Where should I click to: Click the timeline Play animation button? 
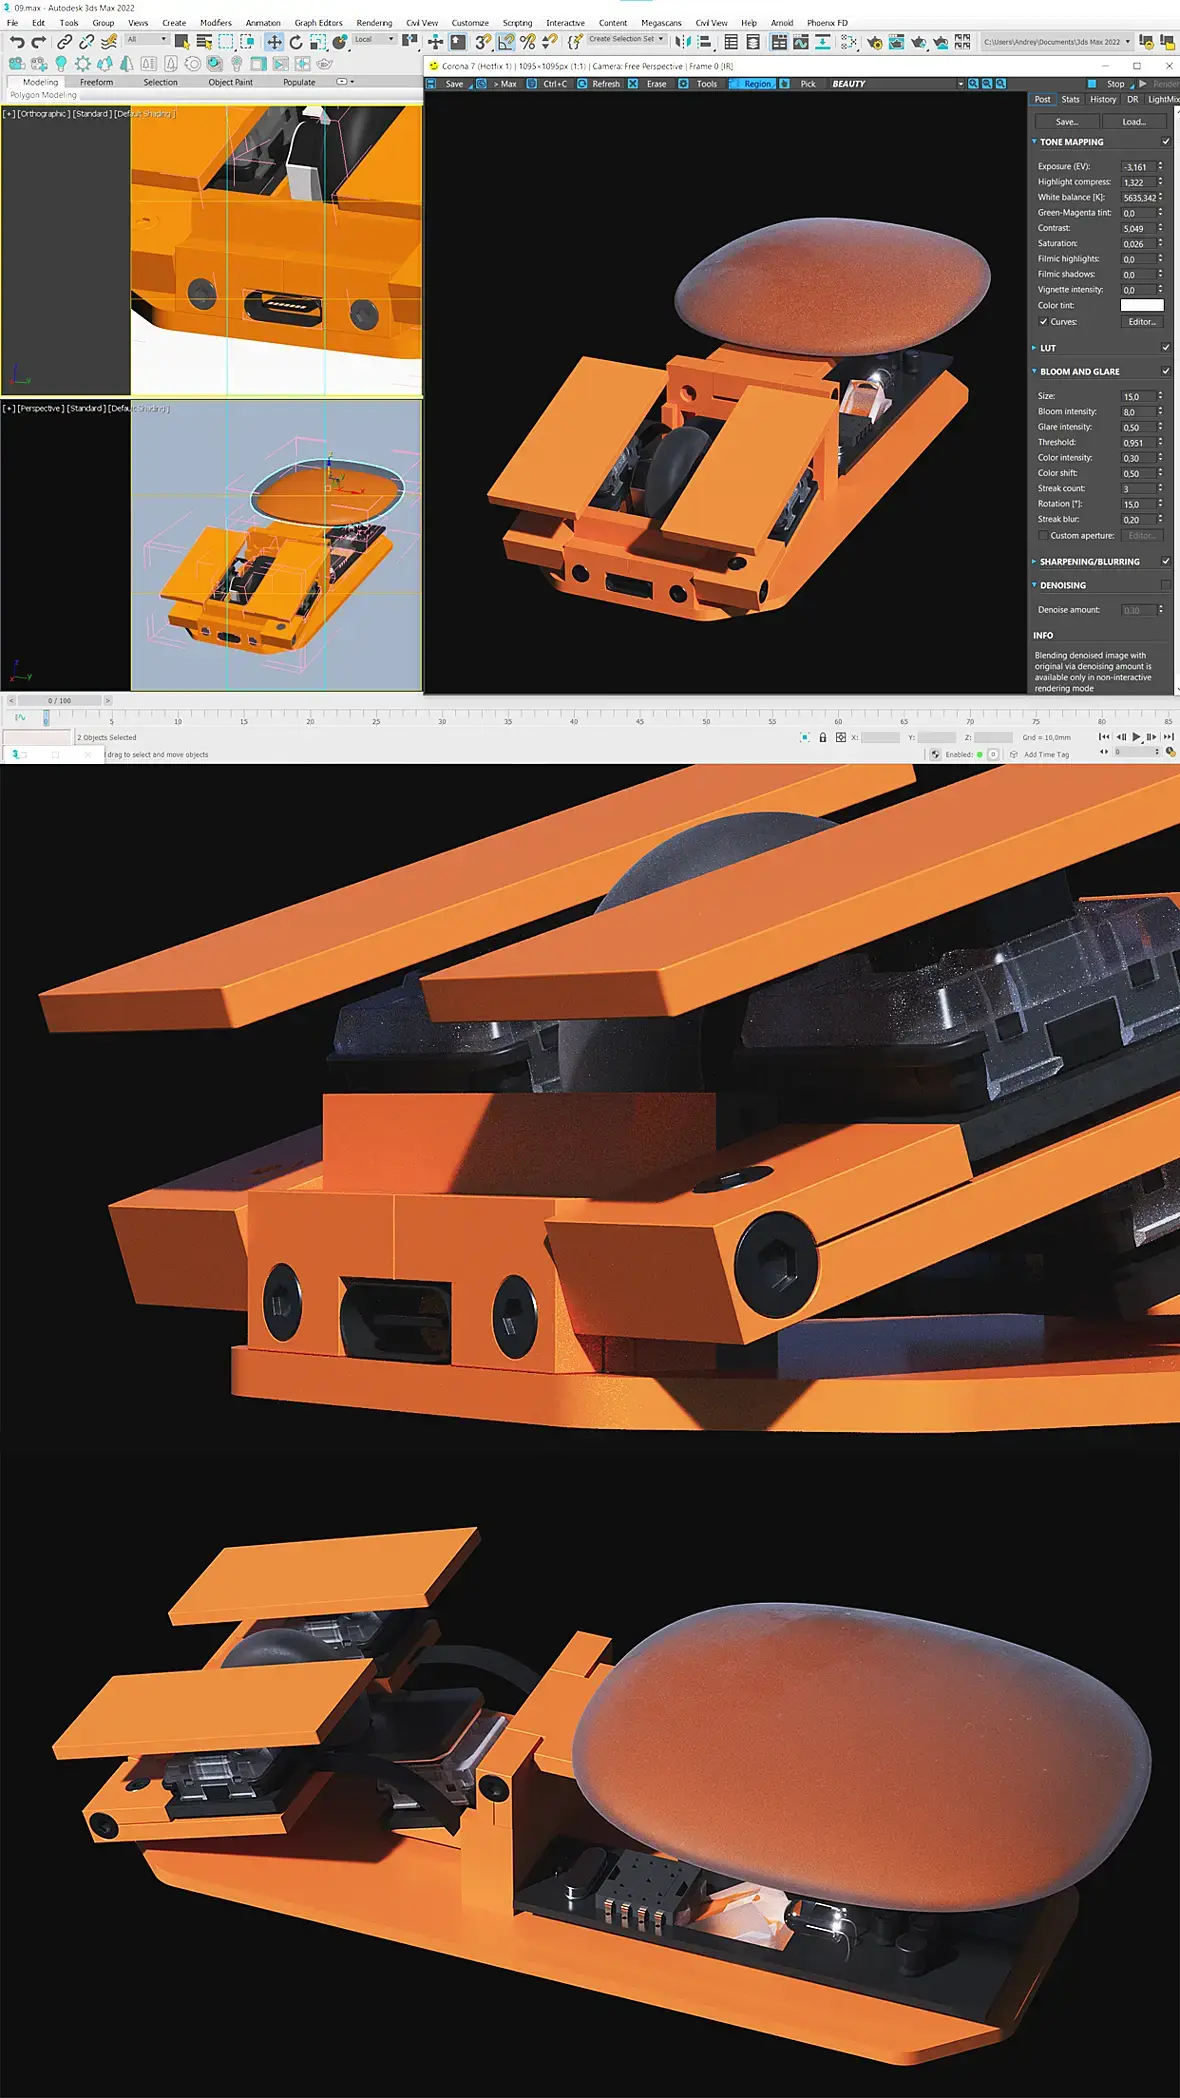1136,737
